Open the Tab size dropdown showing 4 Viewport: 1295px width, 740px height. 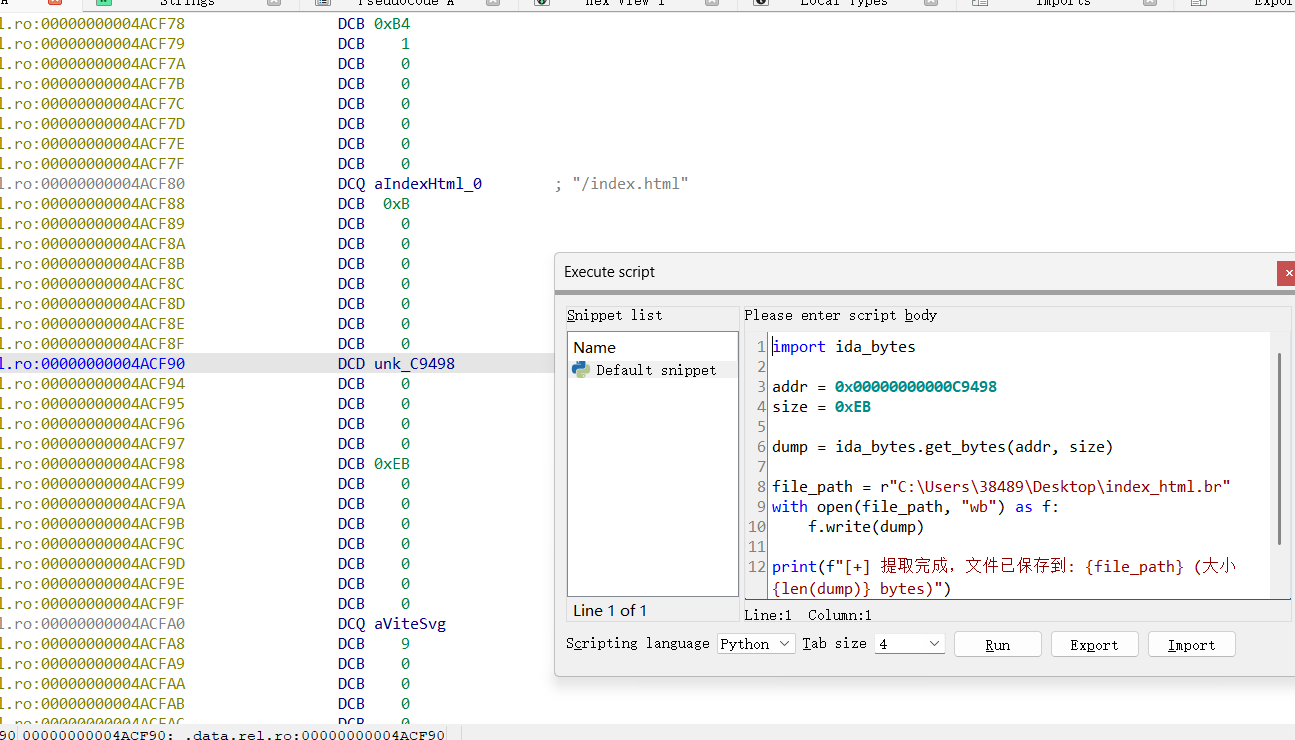click(909, 644)
